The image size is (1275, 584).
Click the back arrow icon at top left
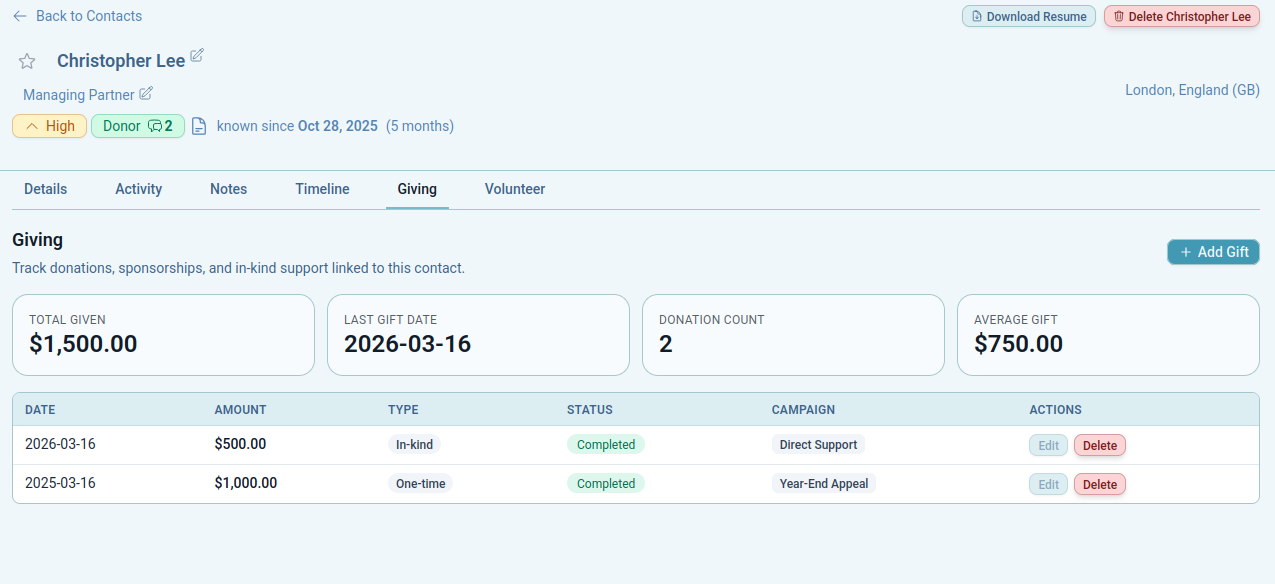click(20, 16)
